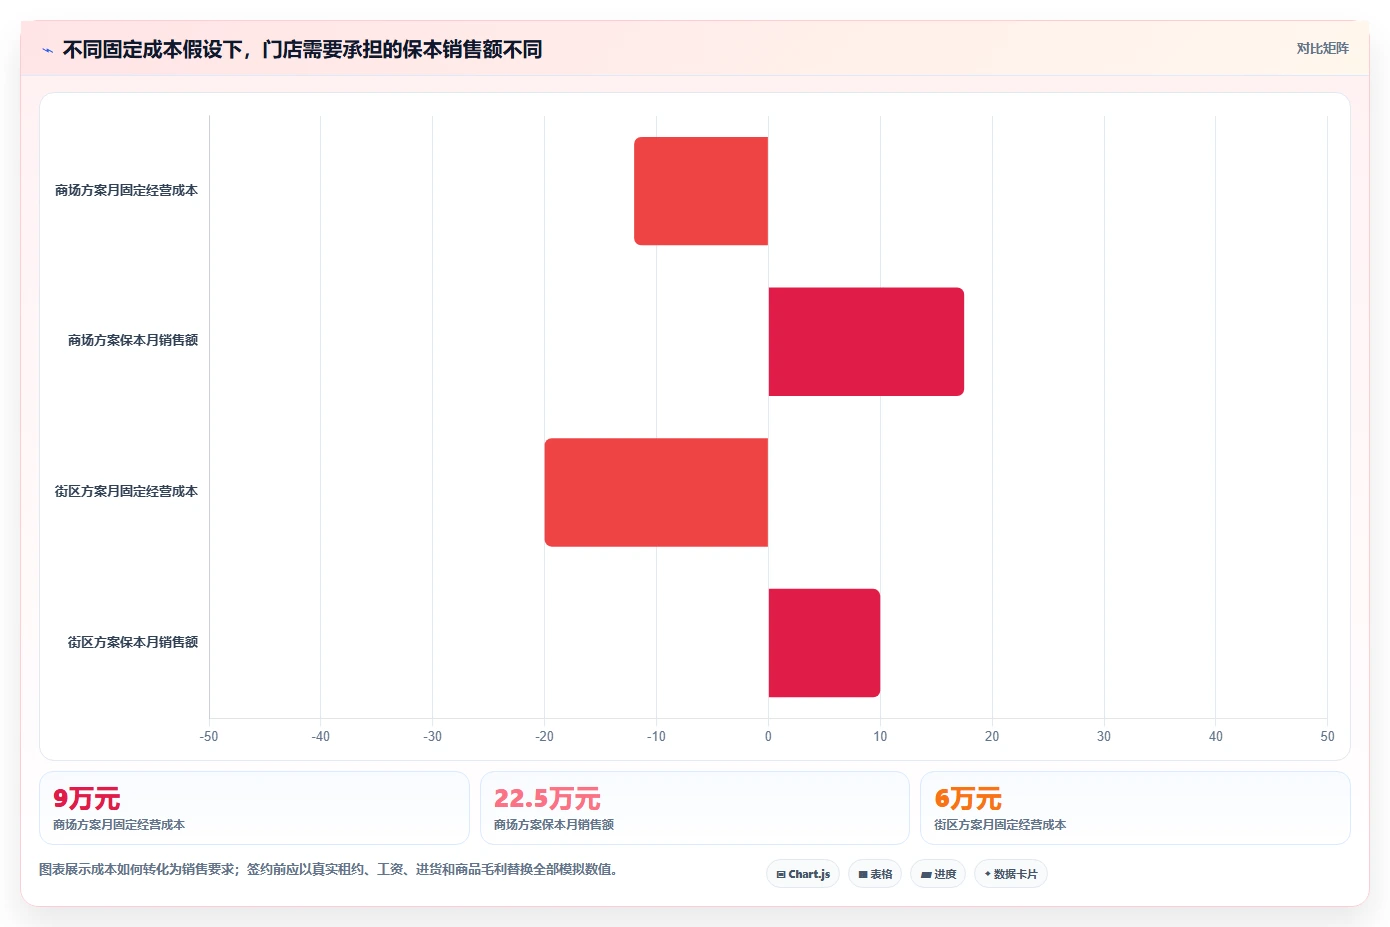Image resolution: width=1390 pixels, height=927 pixels.
Task: Click x-axis tick label 20
Action: tap(992, 736)
